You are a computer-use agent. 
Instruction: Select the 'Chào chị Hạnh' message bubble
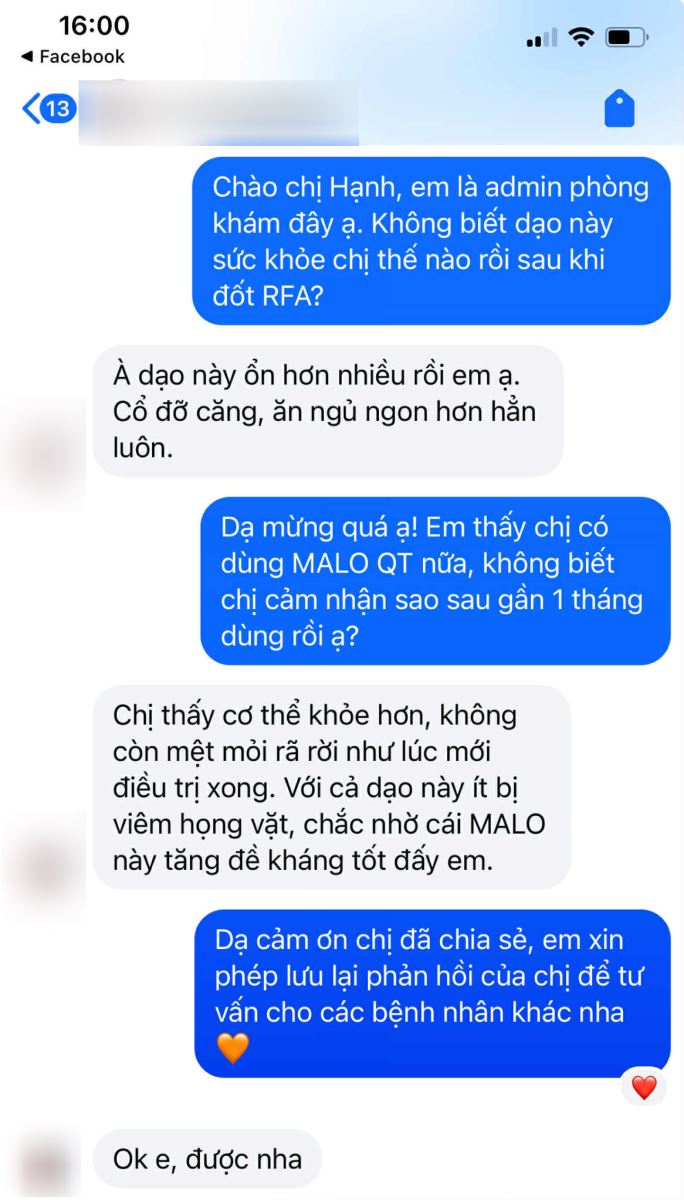point(431,241)
